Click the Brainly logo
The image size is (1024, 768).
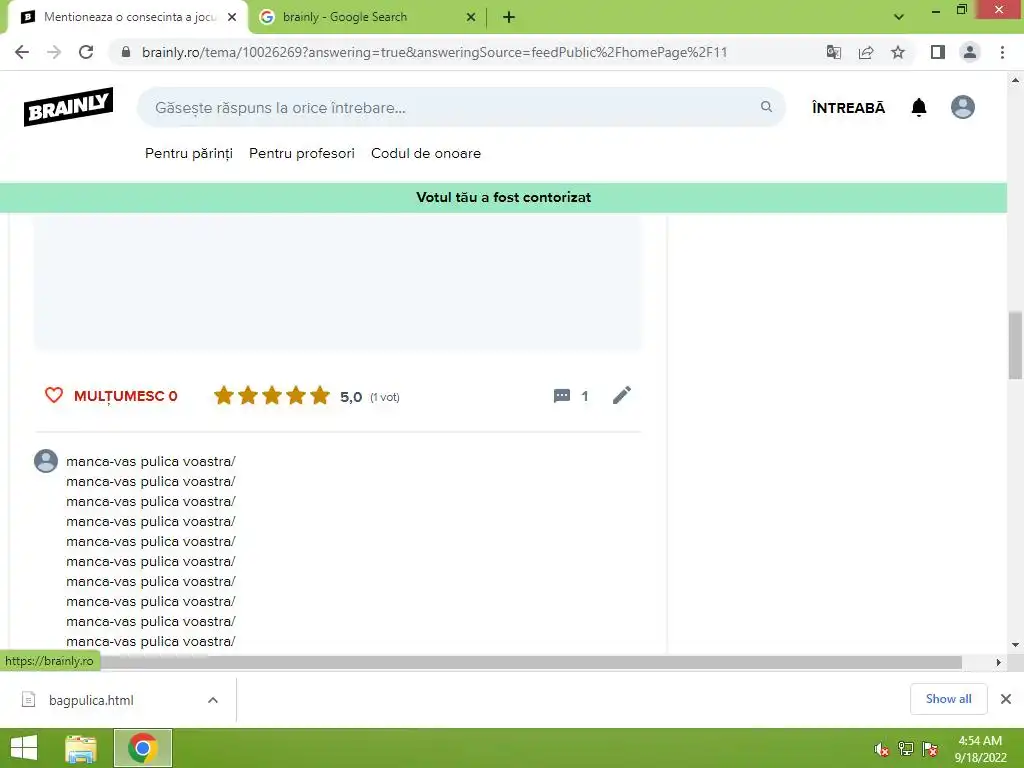[x=69, y=106]
